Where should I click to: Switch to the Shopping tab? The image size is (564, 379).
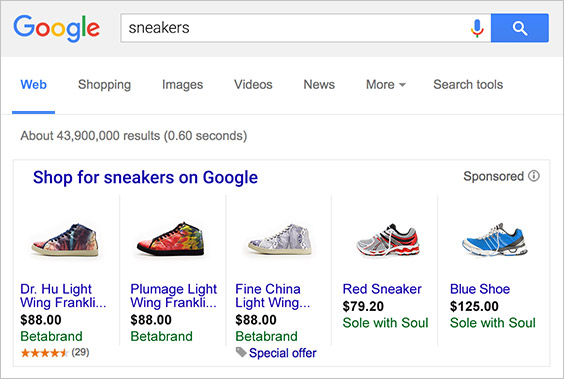coord(104,85)
